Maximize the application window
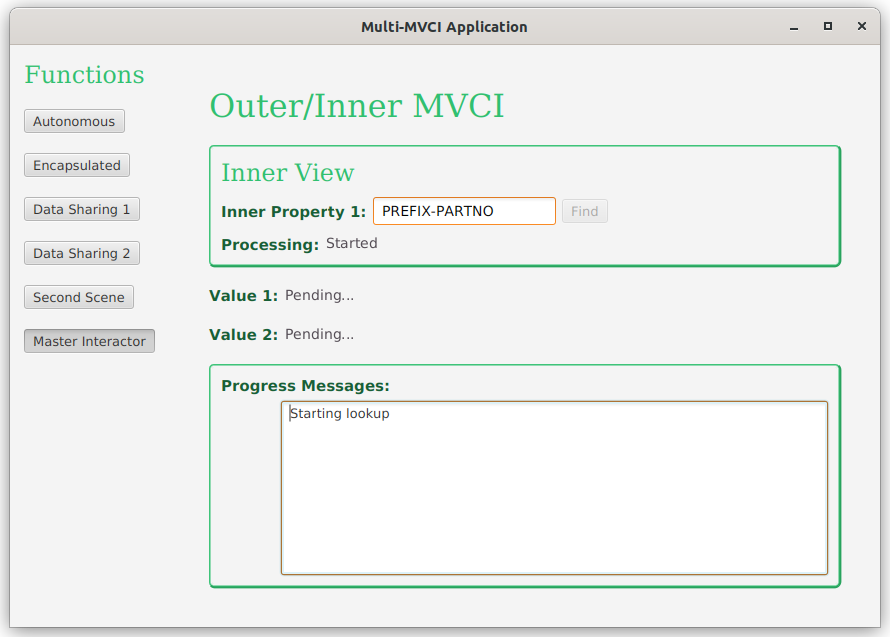890x637 pixels. [x=828, y=27]
